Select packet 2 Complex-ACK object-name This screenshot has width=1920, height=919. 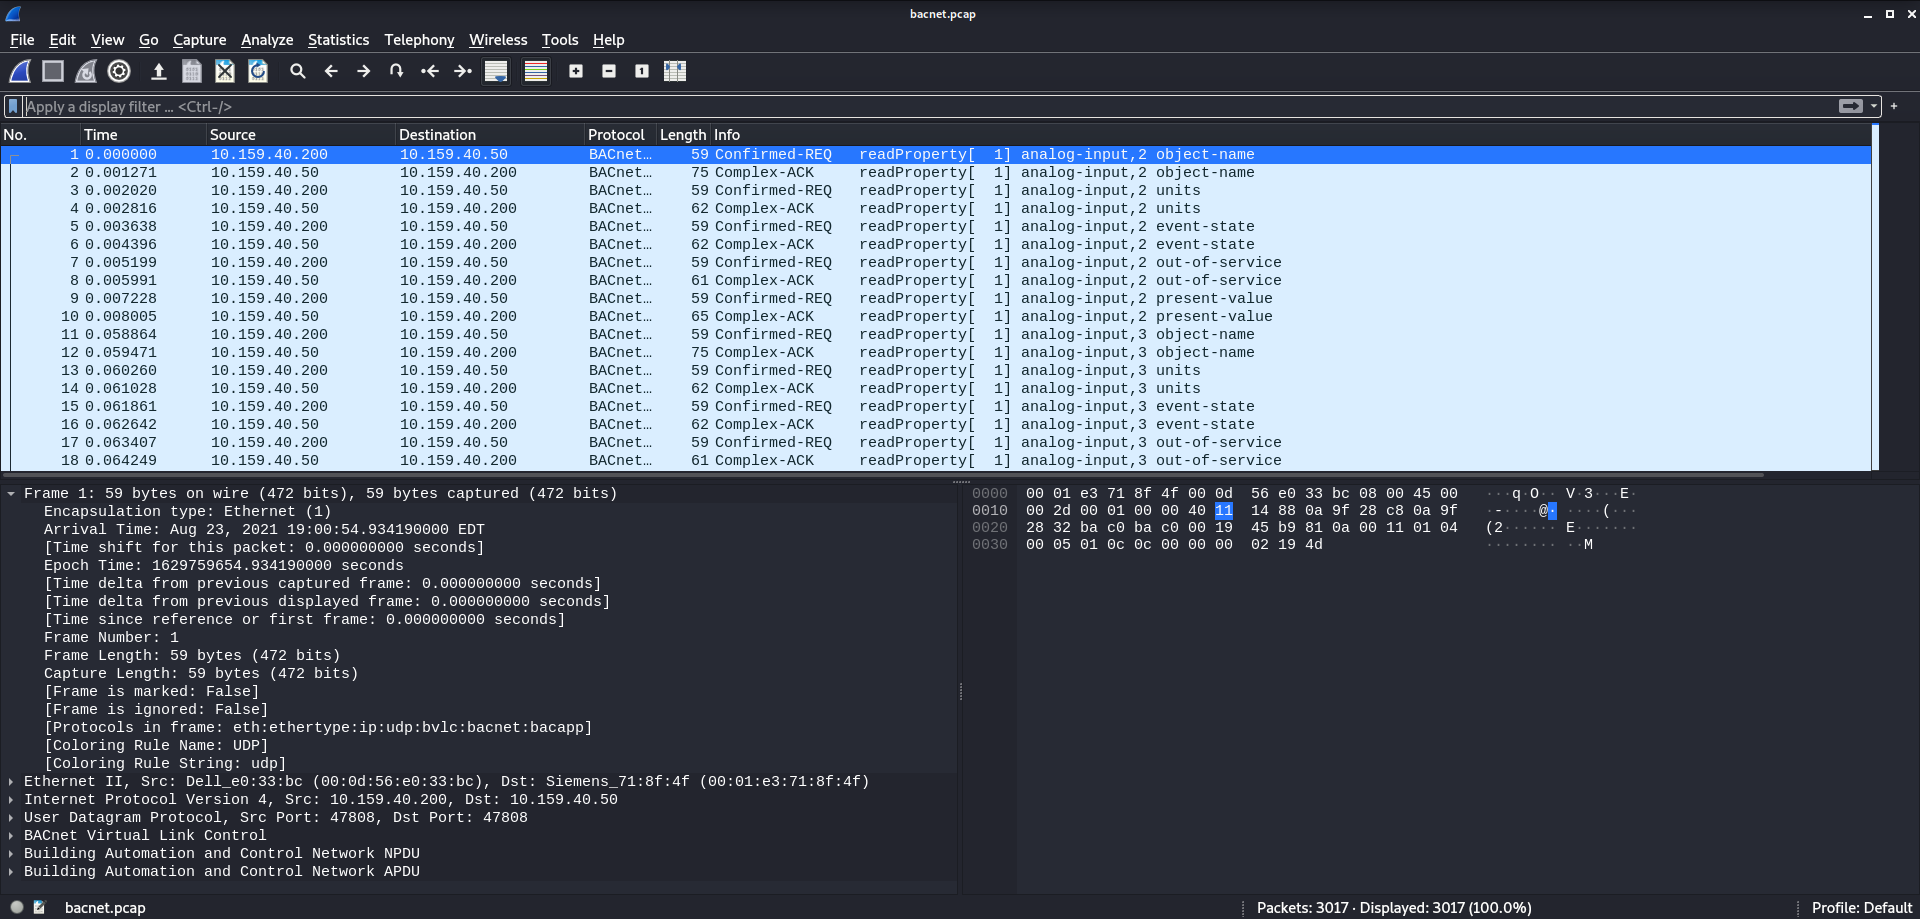[935, 172]
